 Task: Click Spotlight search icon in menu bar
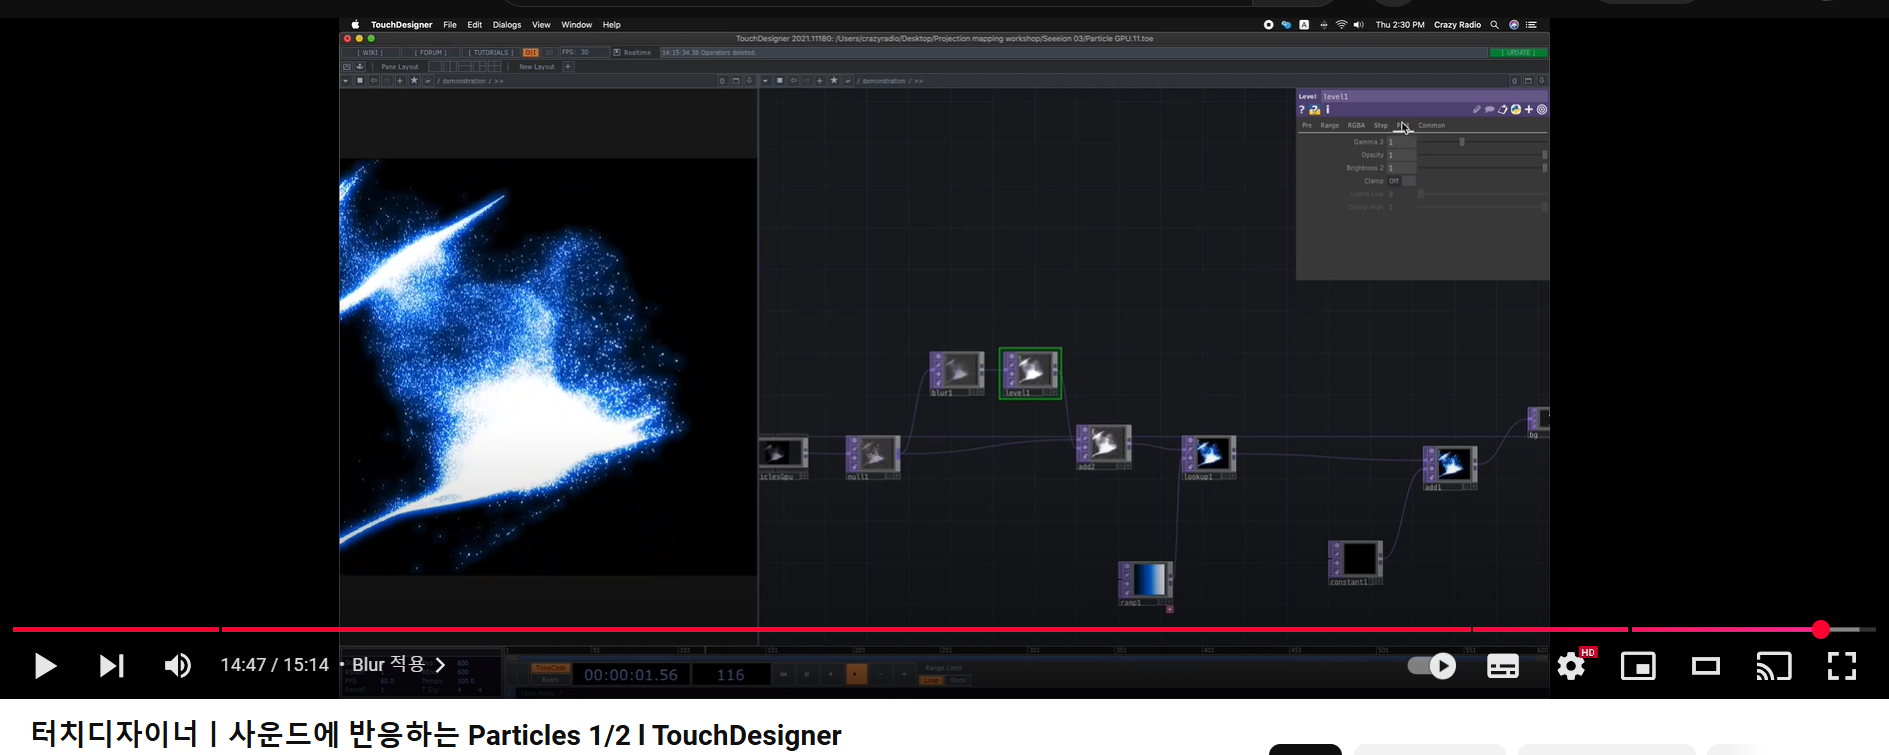[x=1495, y=25]
